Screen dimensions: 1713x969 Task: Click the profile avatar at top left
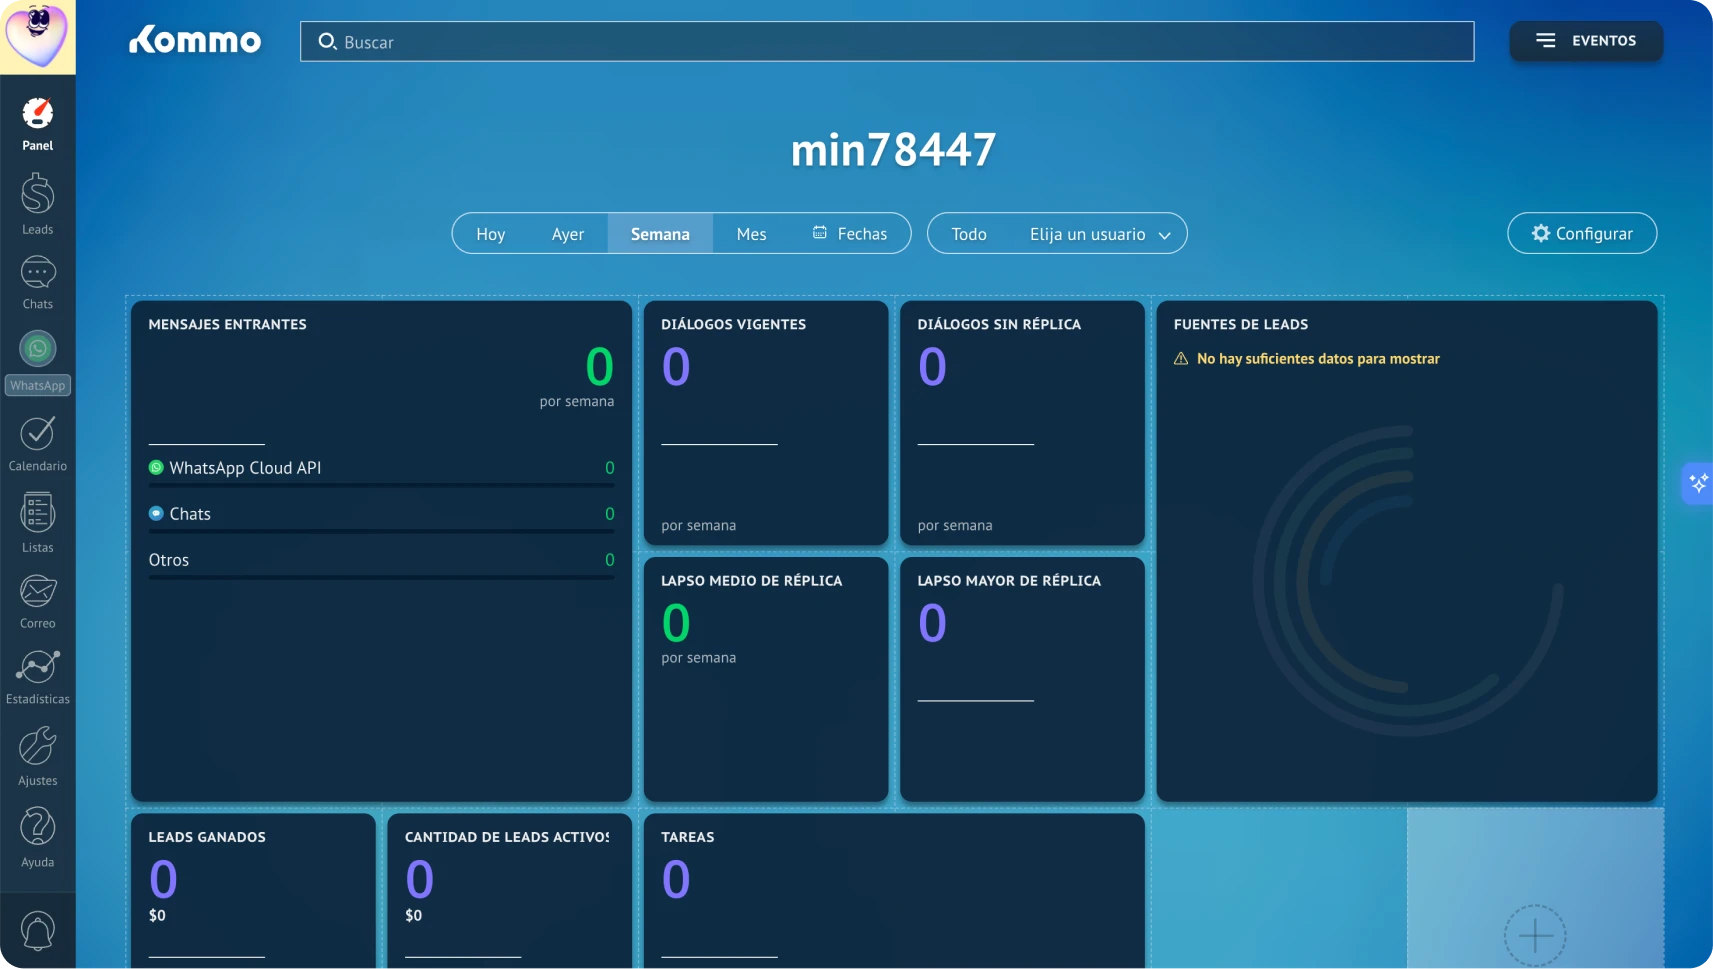click(37, 36)
